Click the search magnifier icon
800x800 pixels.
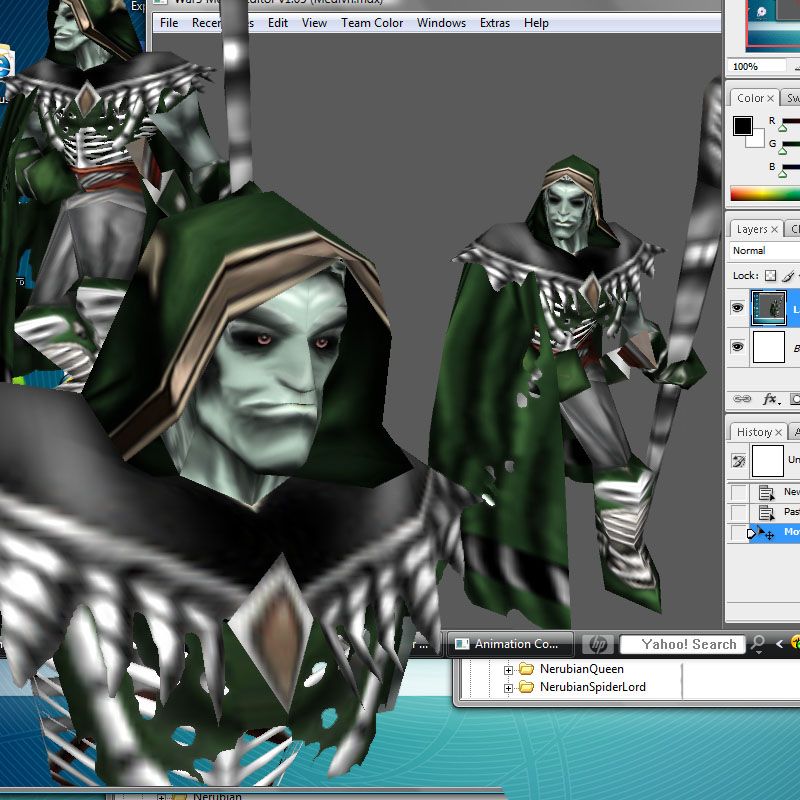pyautogui.click(x=758, y=644)
